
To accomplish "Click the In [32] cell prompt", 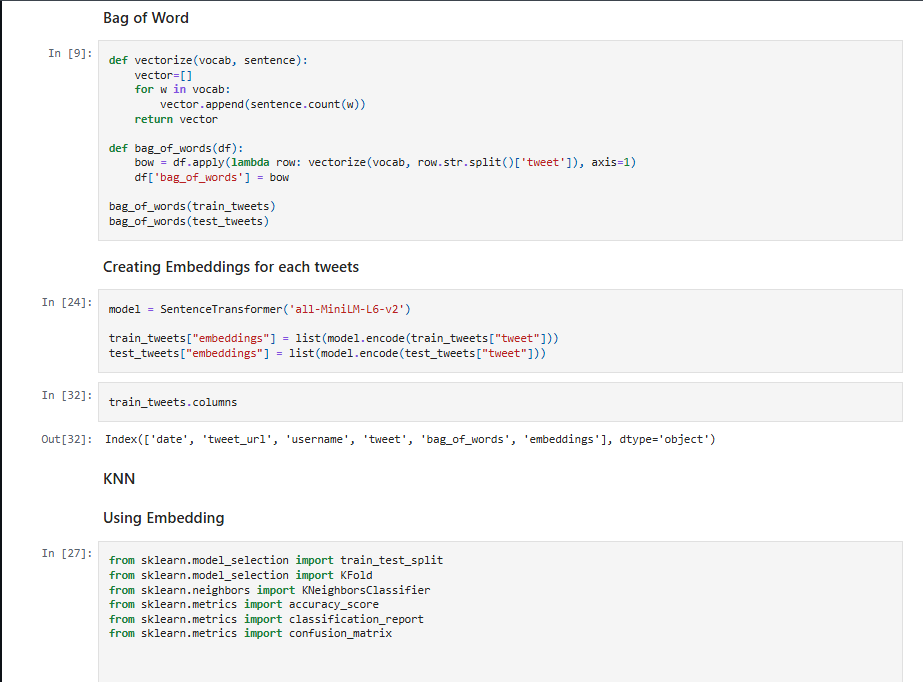I will click(68, 395).
